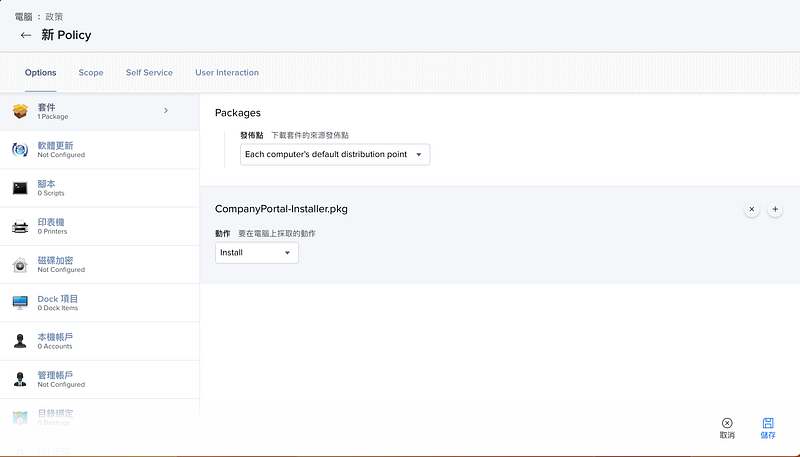Go back using the left arrow

[x=26, y=35]
